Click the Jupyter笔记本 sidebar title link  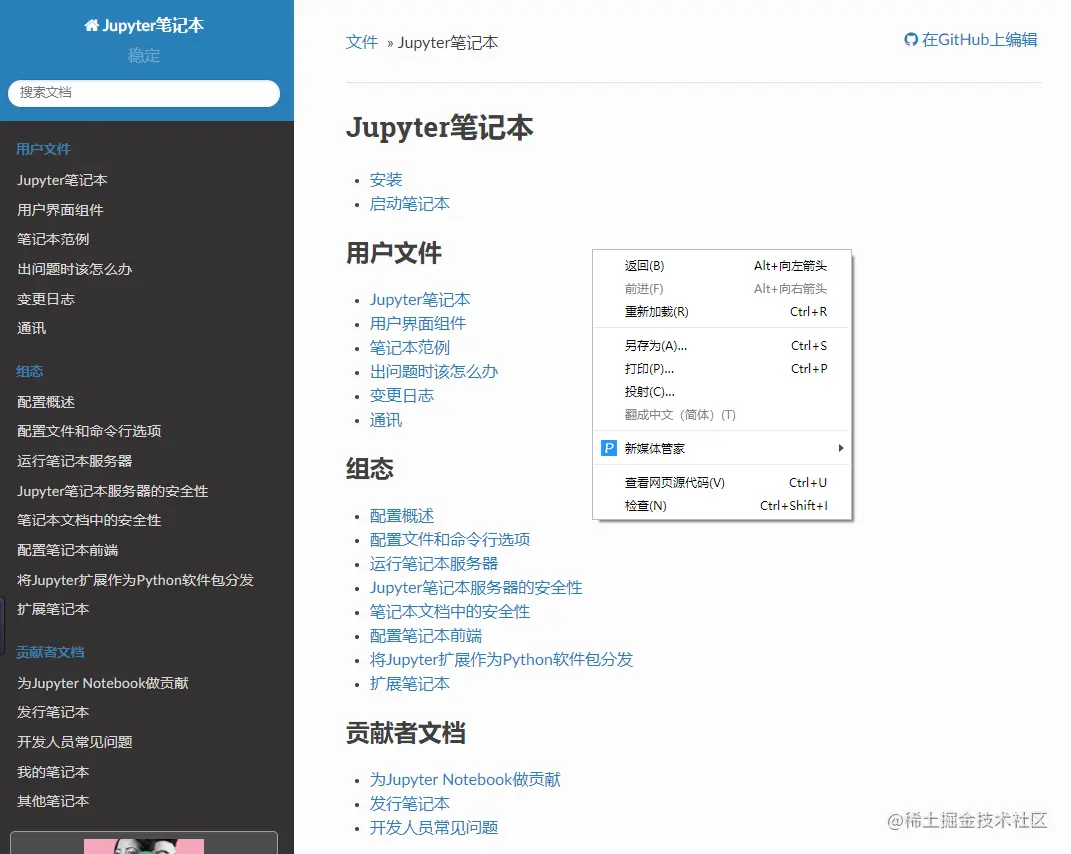coord(144,26)
